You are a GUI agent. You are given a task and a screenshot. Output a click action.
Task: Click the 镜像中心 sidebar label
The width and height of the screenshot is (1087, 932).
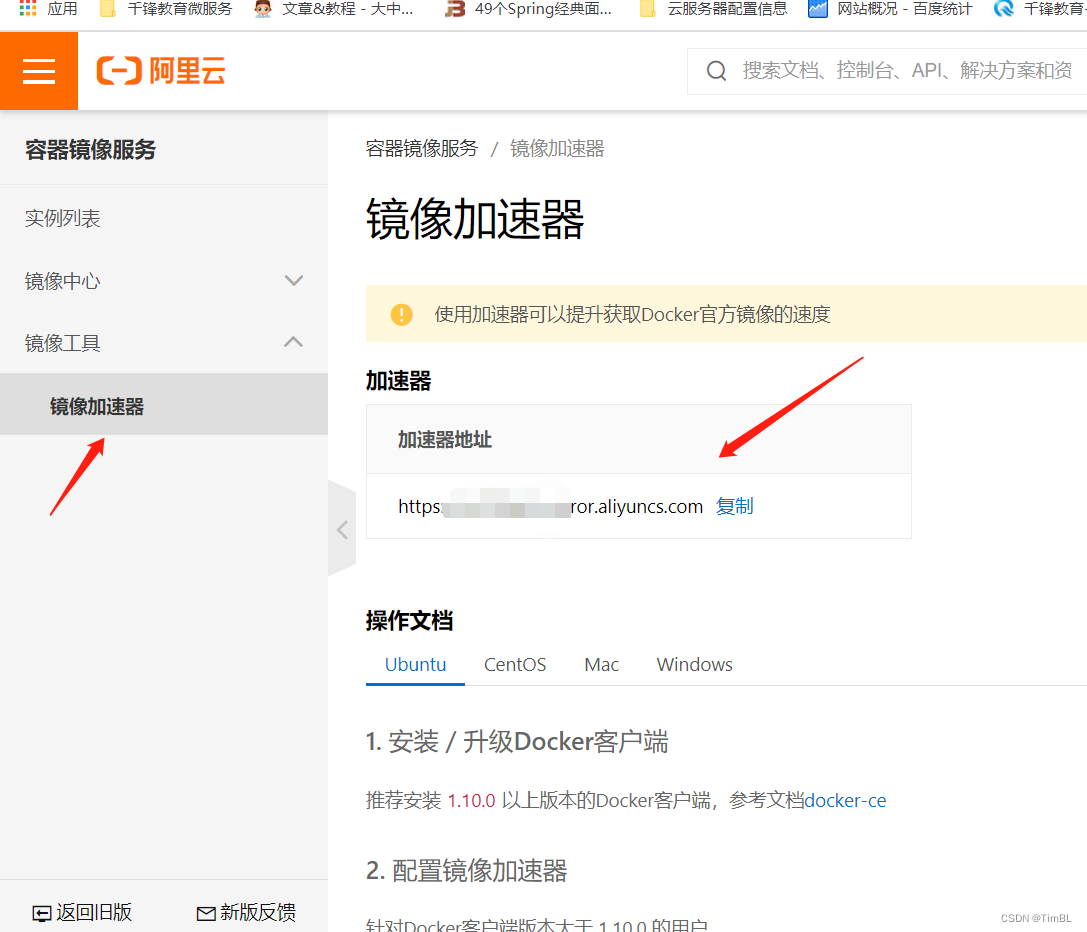(x=62, y=281)
